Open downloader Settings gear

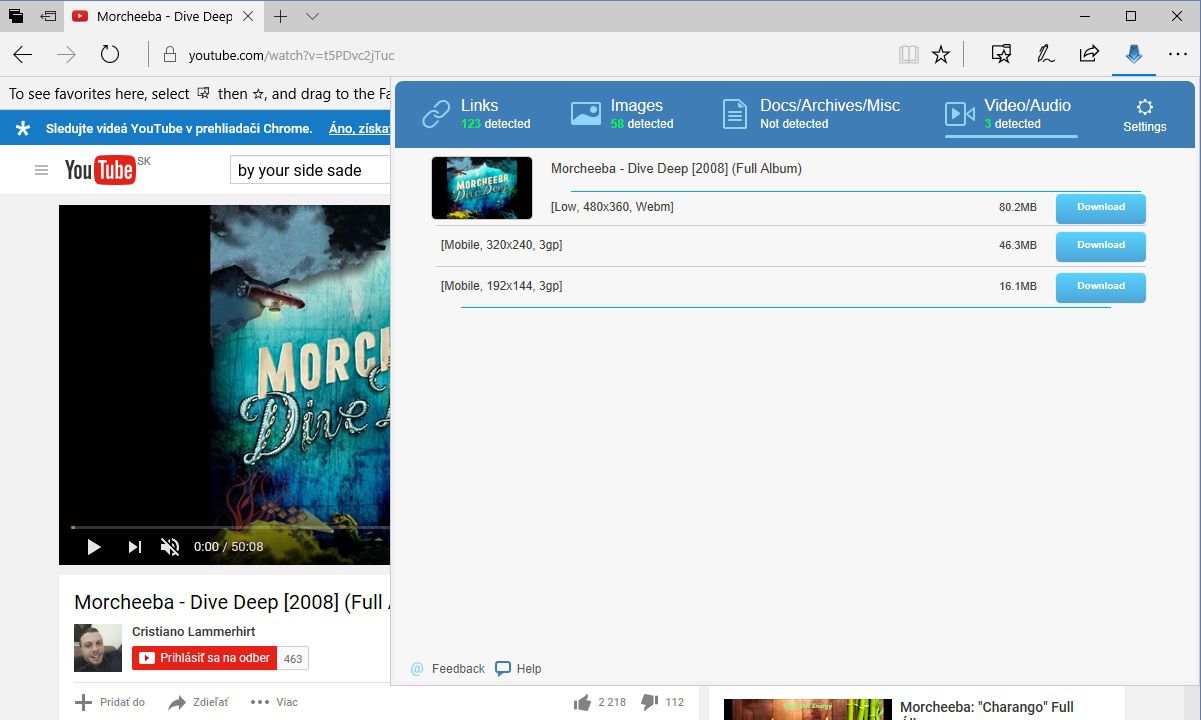point(1145,115)
